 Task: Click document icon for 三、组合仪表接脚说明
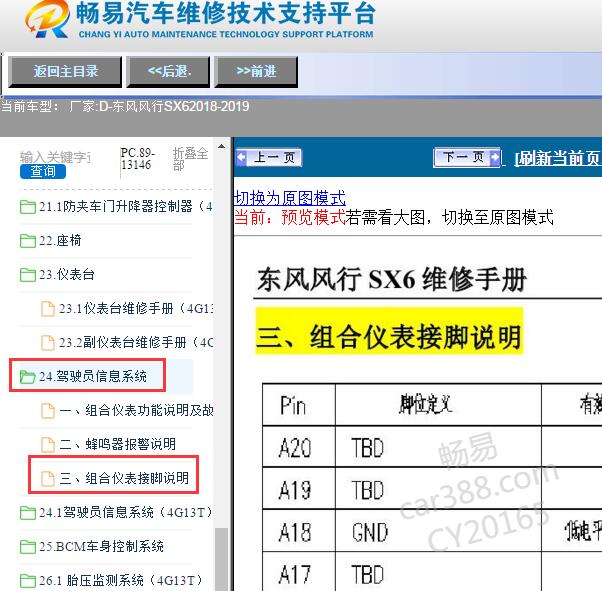[x=48, y=478]
